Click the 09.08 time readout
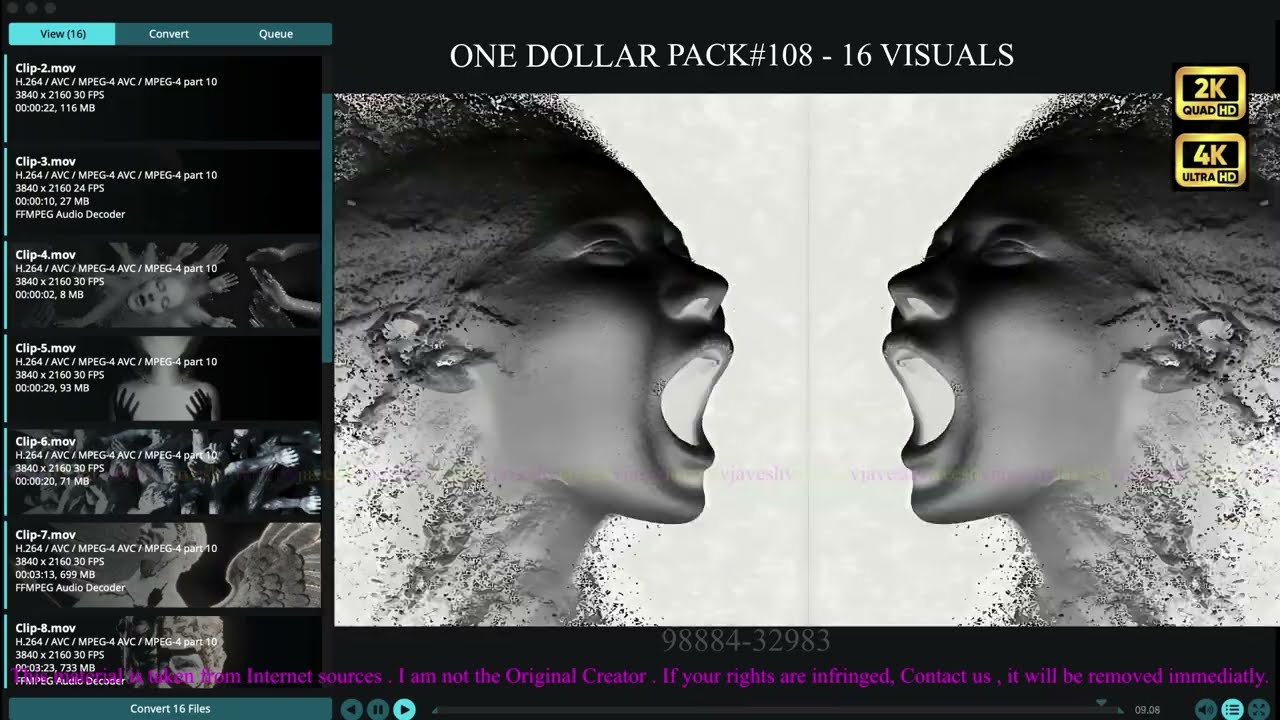 (1147, 710)
